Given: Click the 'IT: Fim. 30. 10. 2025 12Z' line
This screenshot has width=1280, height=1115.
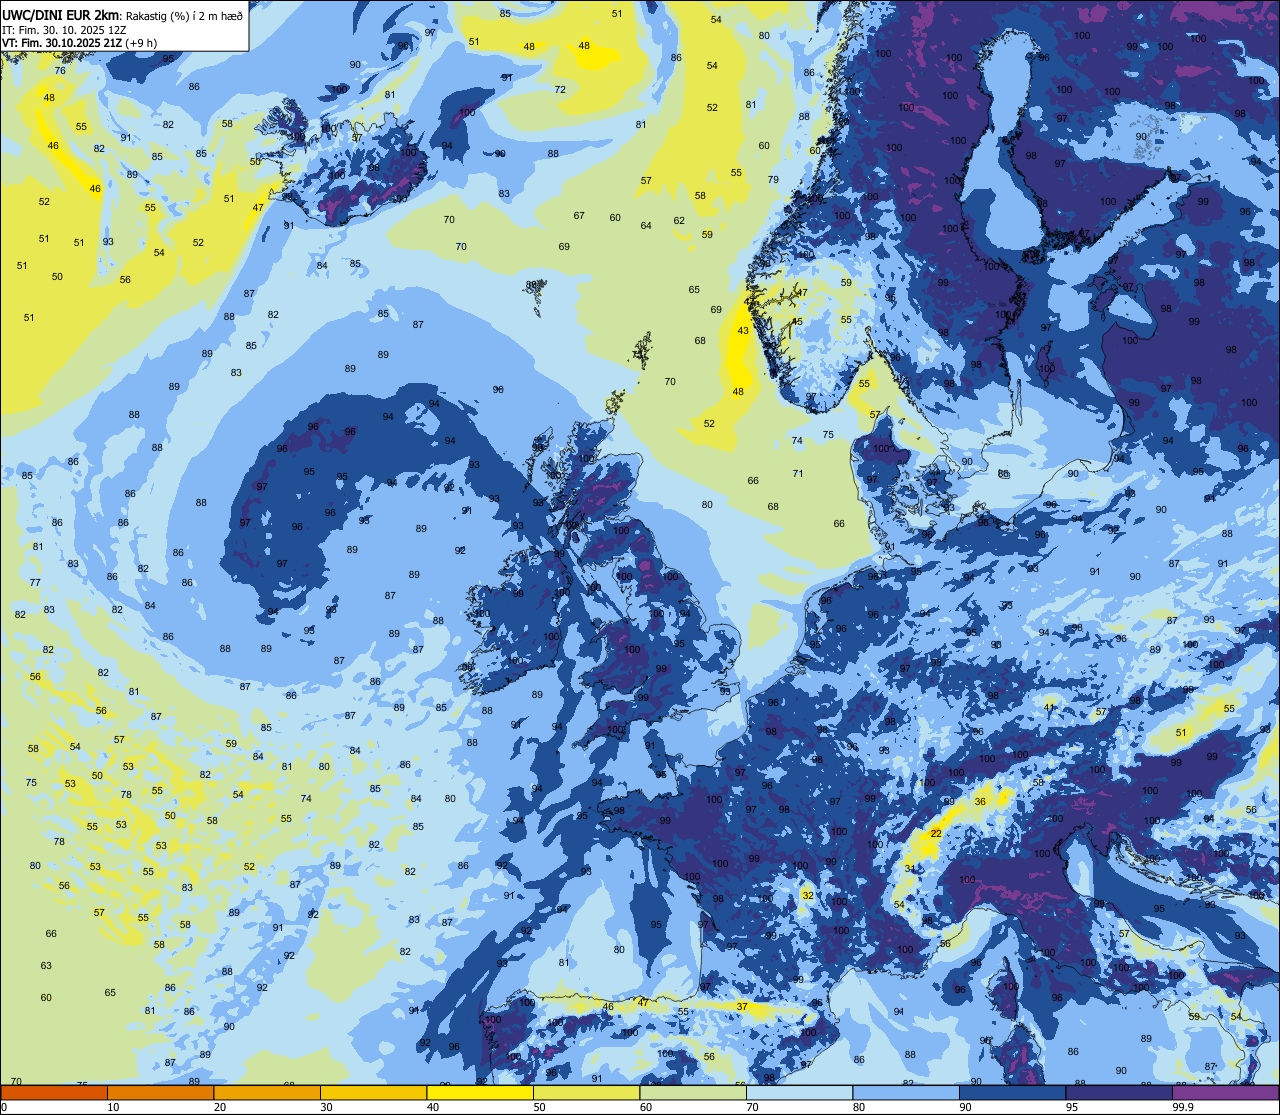Looking at the screenshot, I should (64, 30).
